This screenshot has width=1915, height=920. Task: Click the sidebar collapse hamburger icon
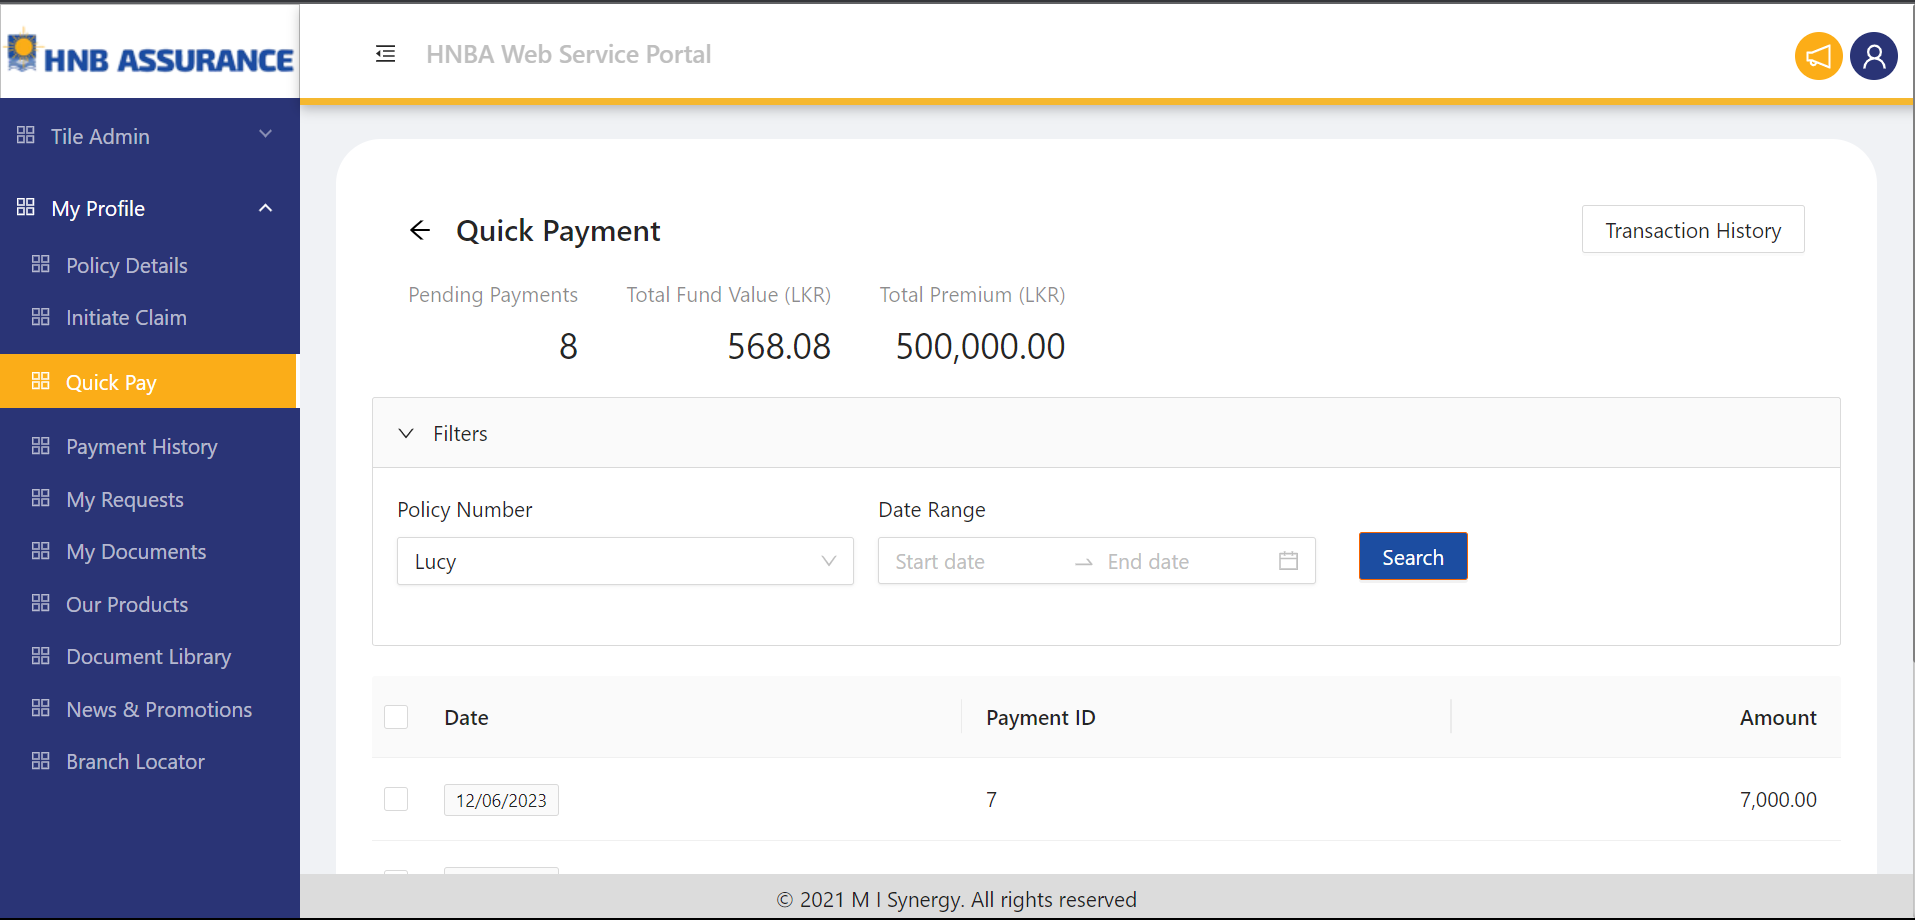click(385, 54)
